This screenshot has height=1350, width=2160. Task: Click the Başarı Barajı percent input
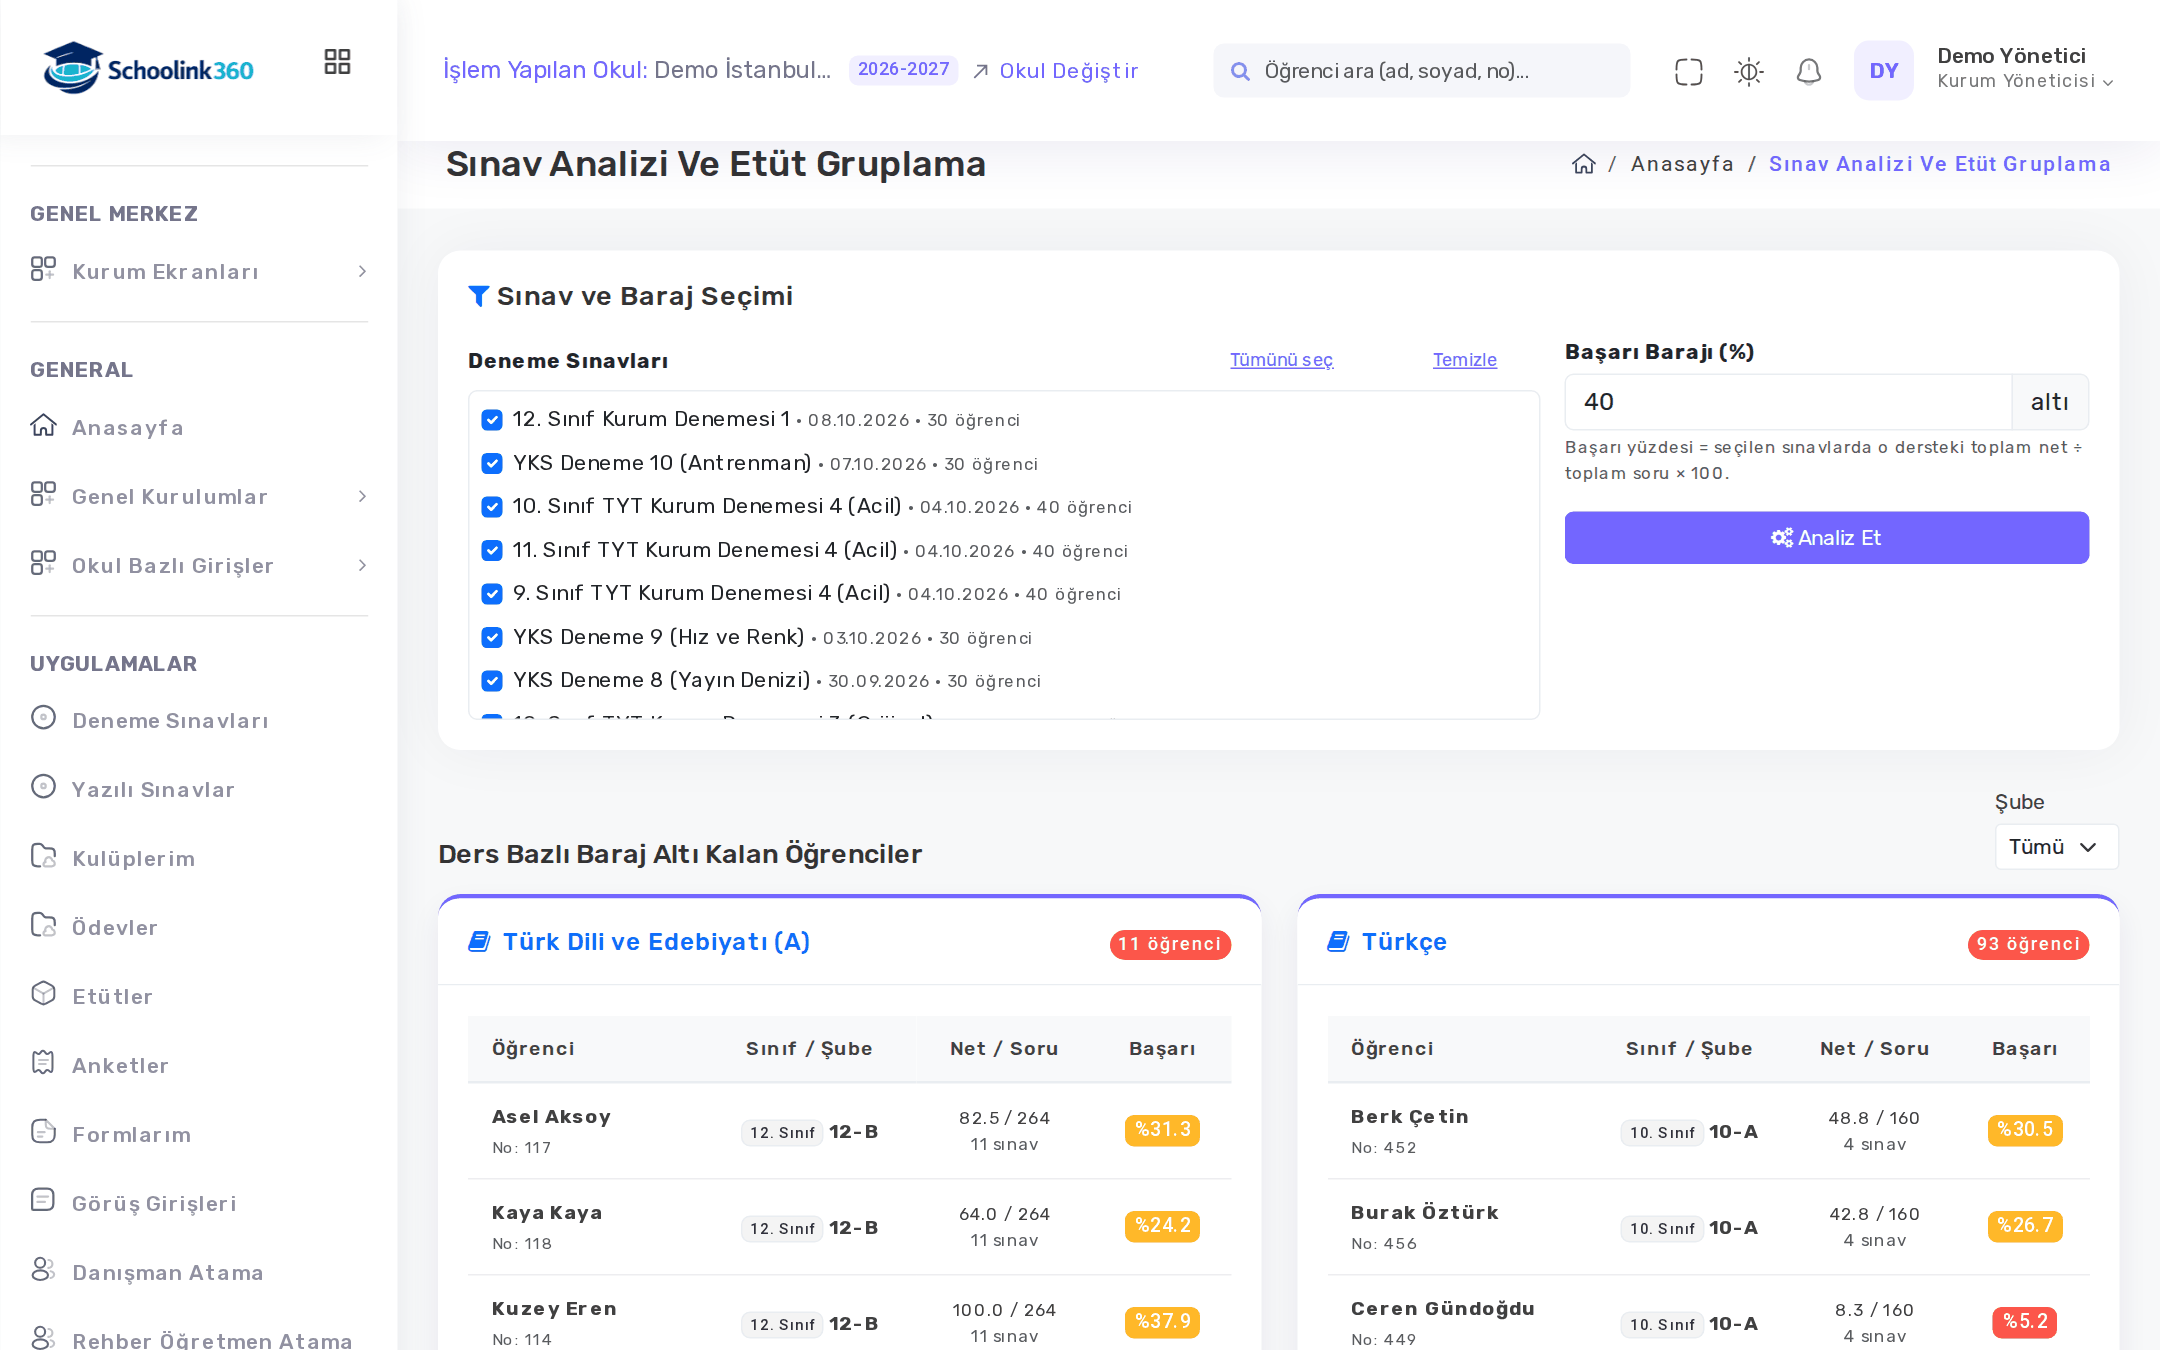click(x=1788, y=402)
